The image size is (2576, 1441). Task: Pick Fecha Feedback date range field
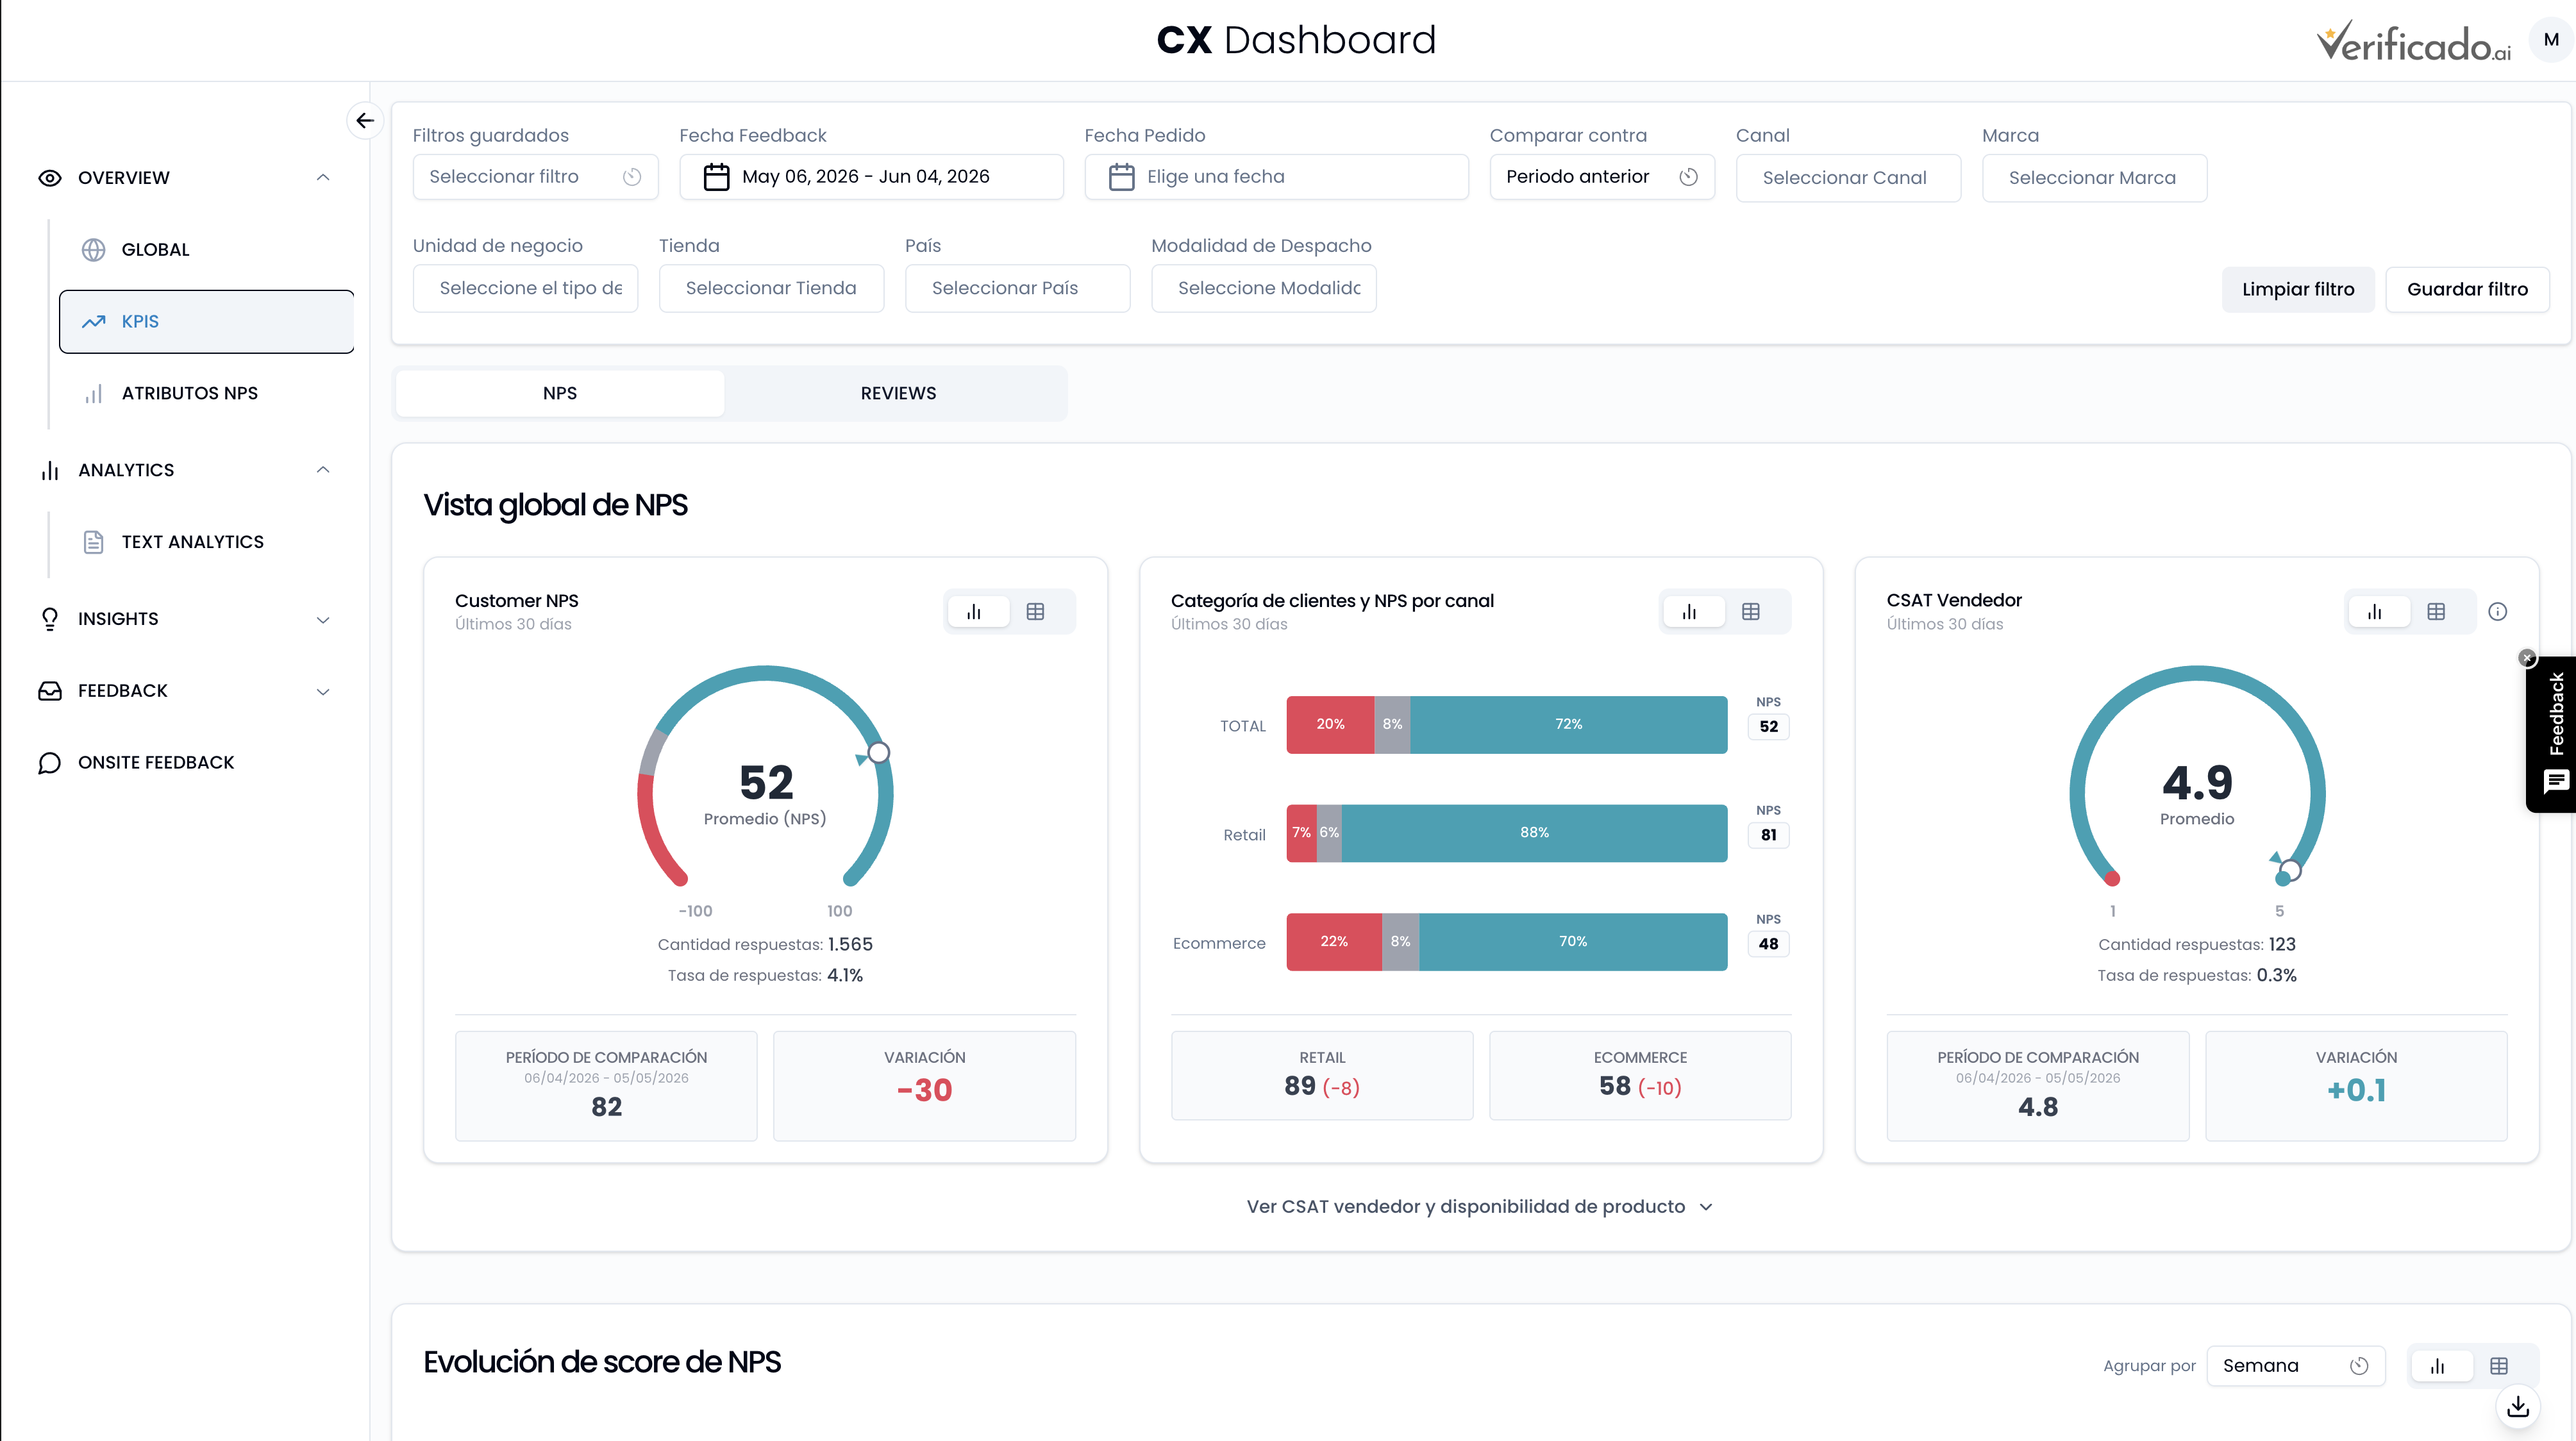(x=871, y=177)
